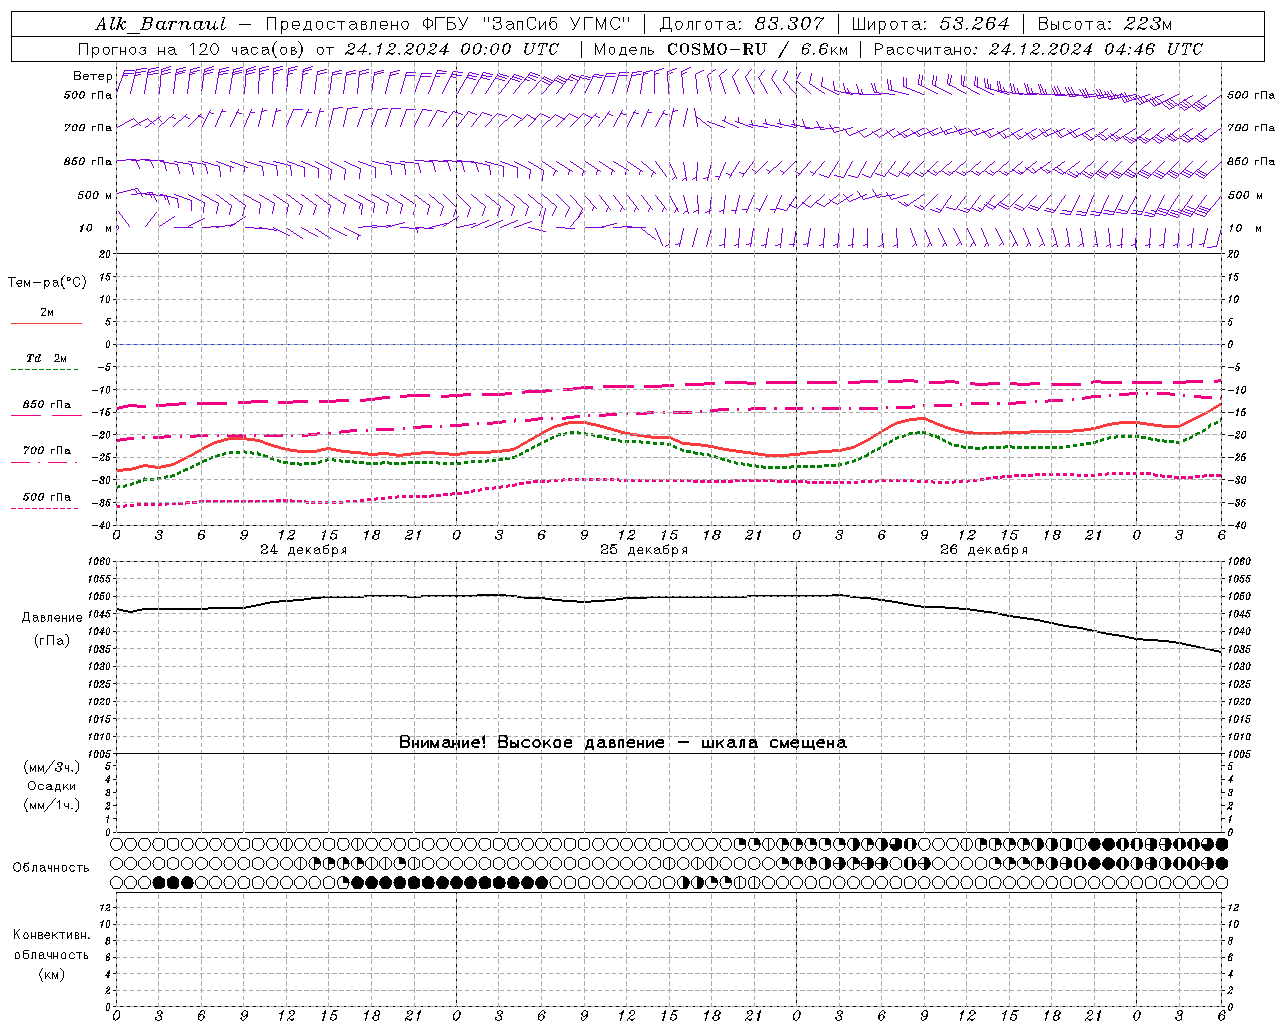Image resolution: width=1280 pixels, height=1024 pixels.
Task: Select the "ЗапСиб УГМС" provider text
Action: coord(557,24)
